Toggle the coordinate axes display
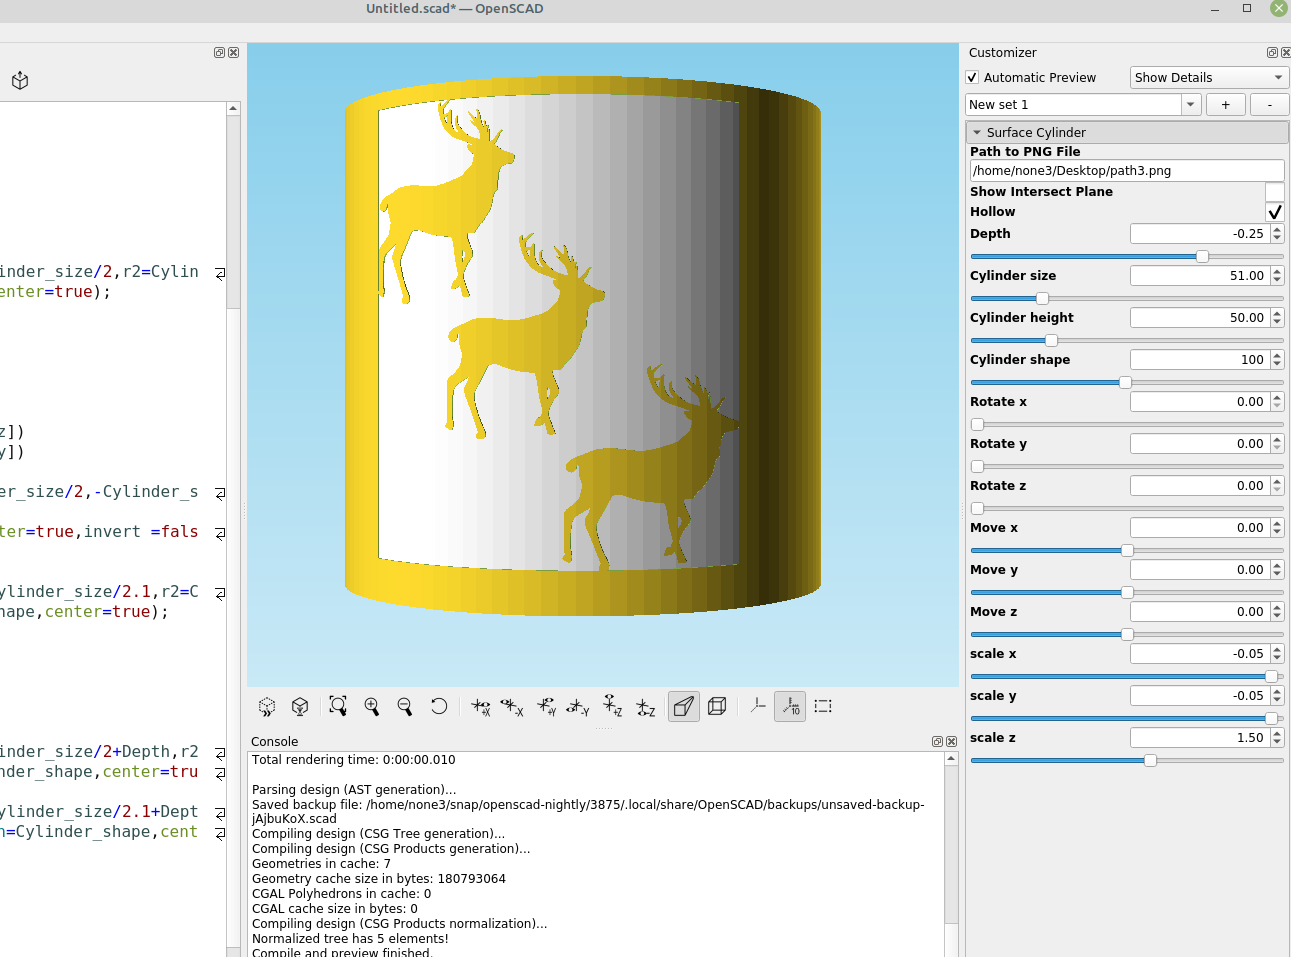 pos(757,706)
